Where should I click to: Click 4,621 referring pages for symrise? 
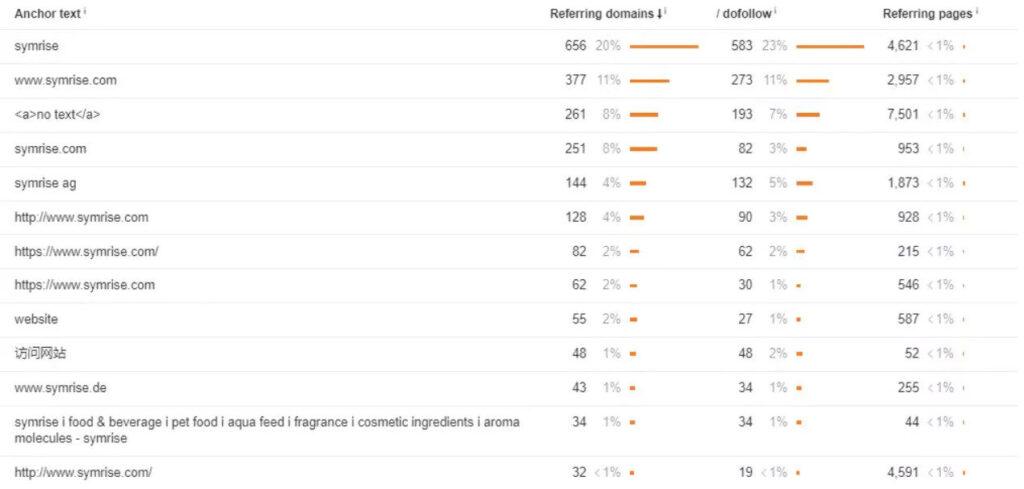[x=902, y=46]
